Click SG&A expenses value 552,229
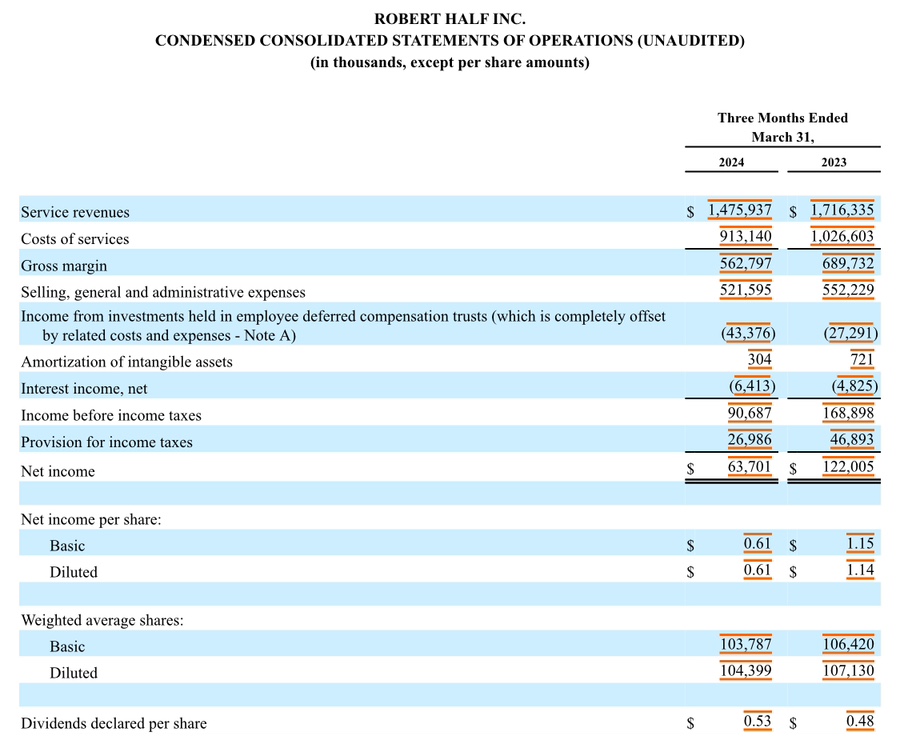 coord(848,289)
